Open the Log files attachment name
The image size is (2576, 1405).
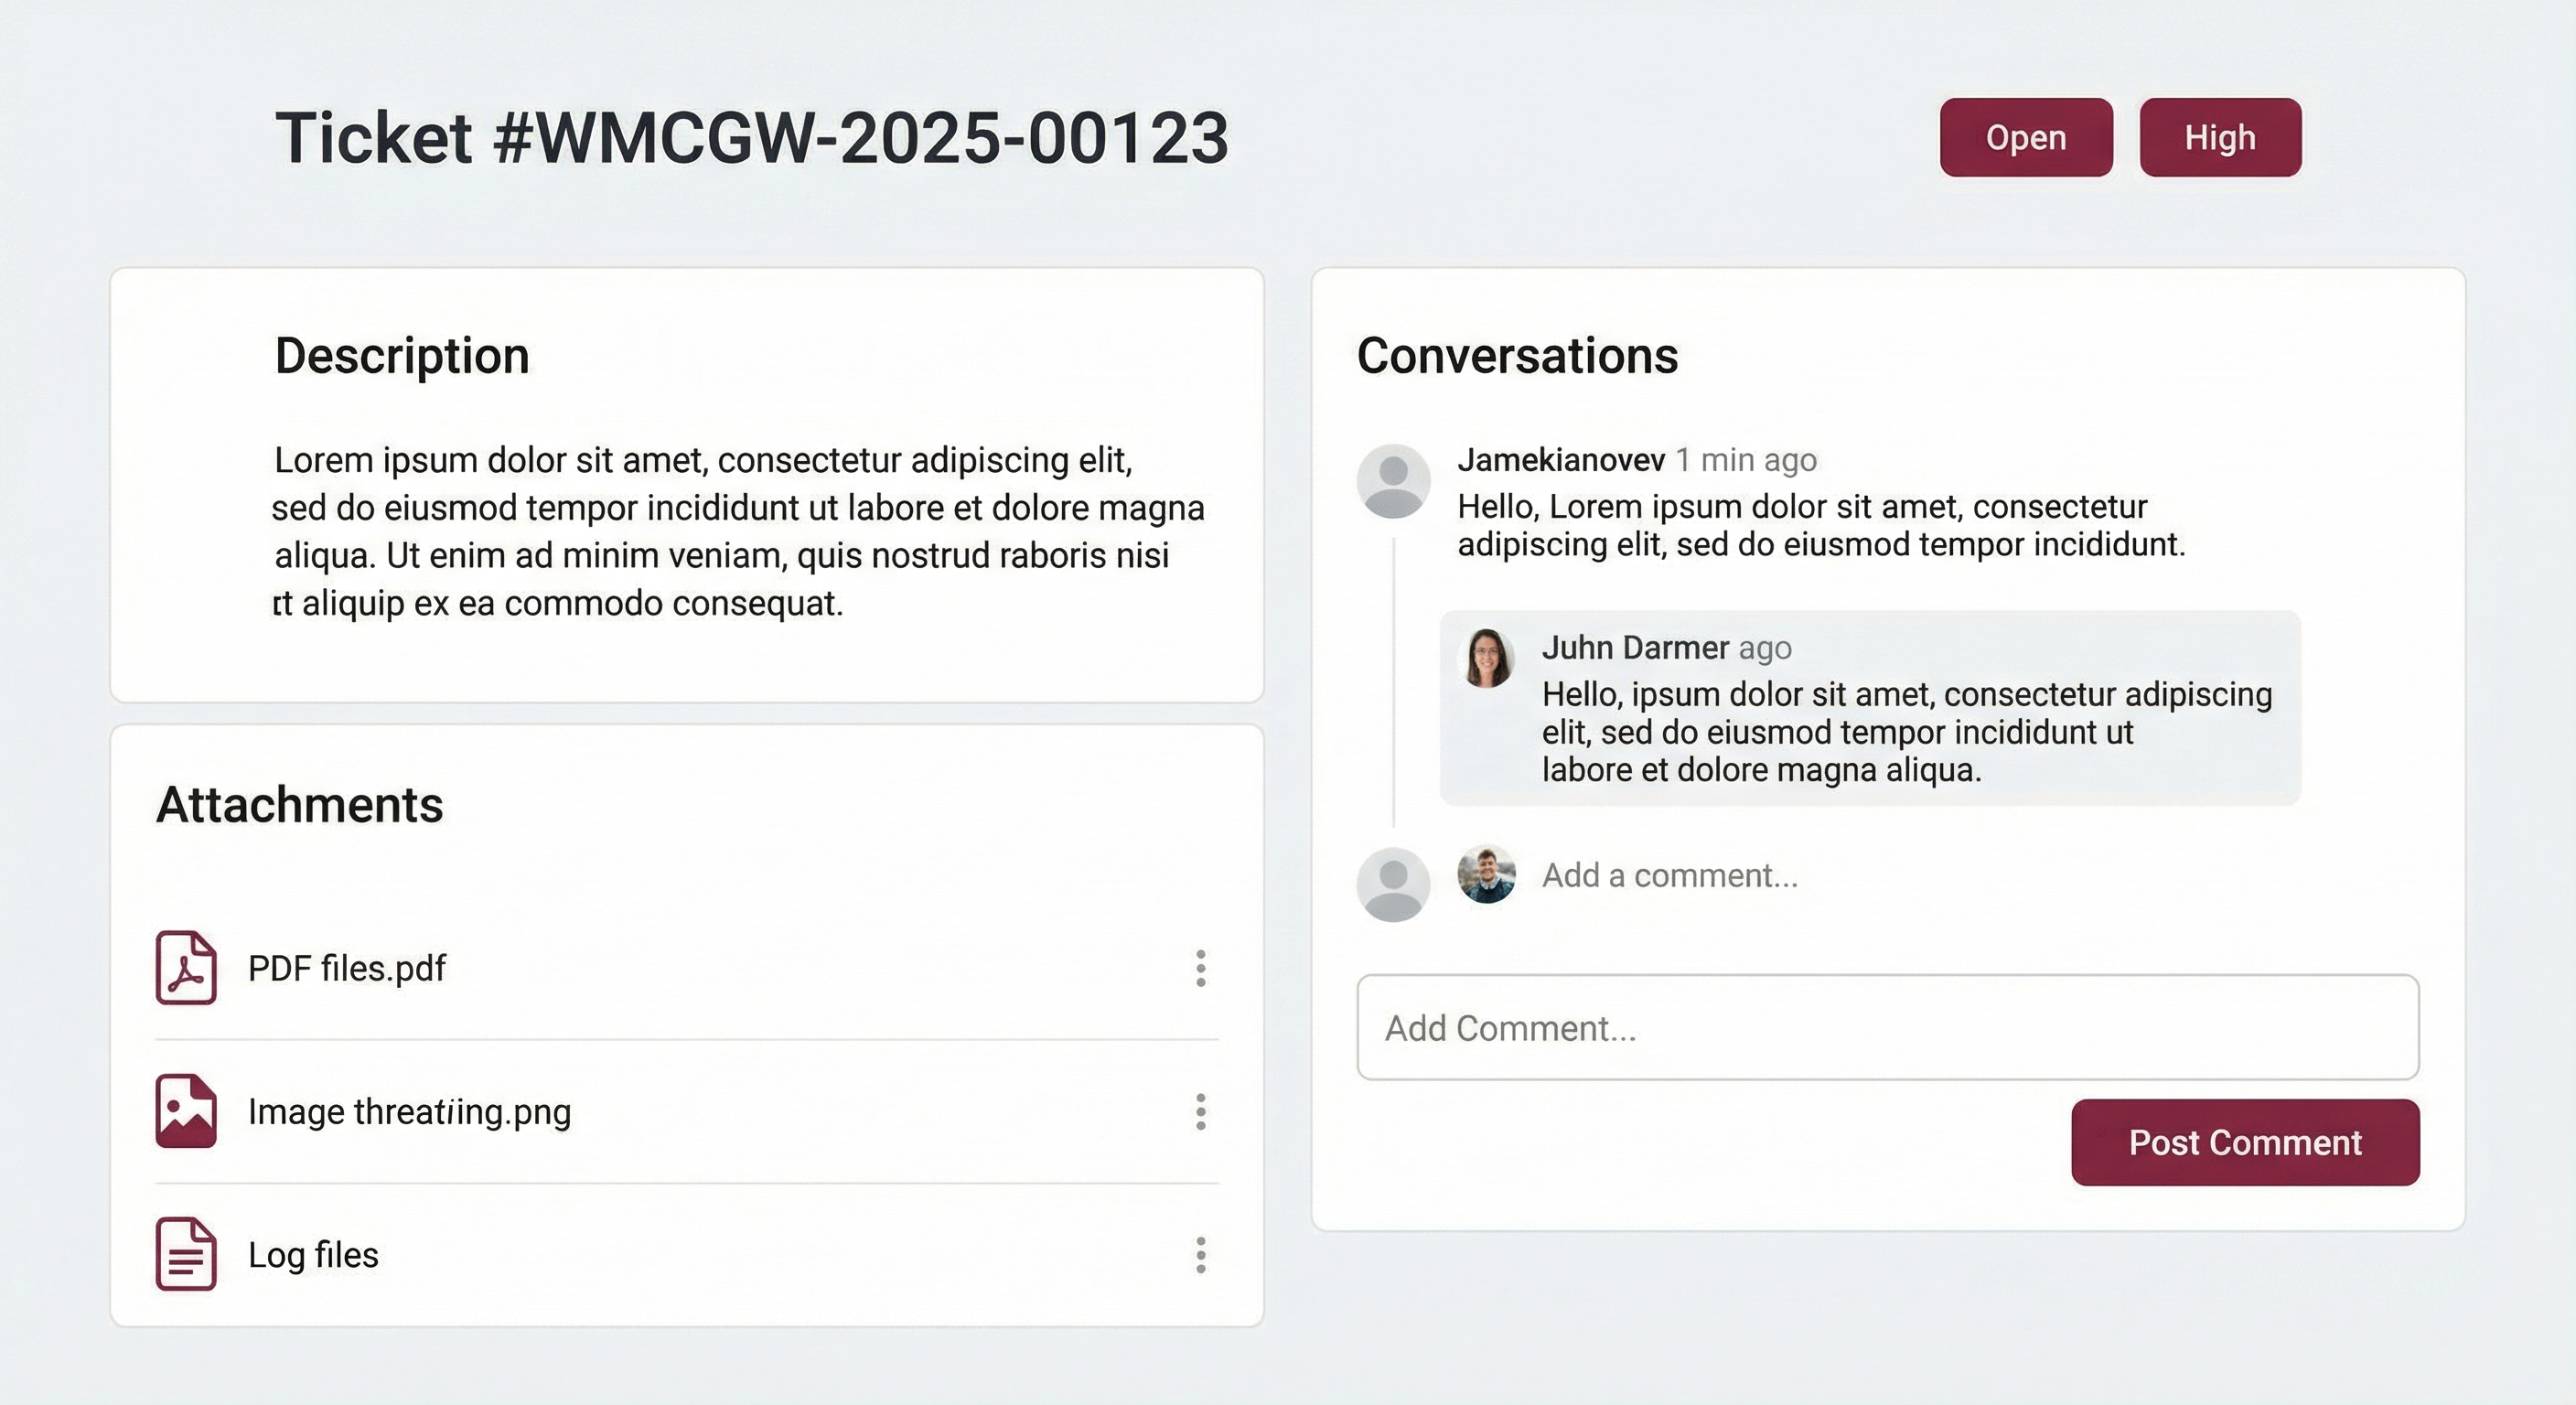[313, 1255]
